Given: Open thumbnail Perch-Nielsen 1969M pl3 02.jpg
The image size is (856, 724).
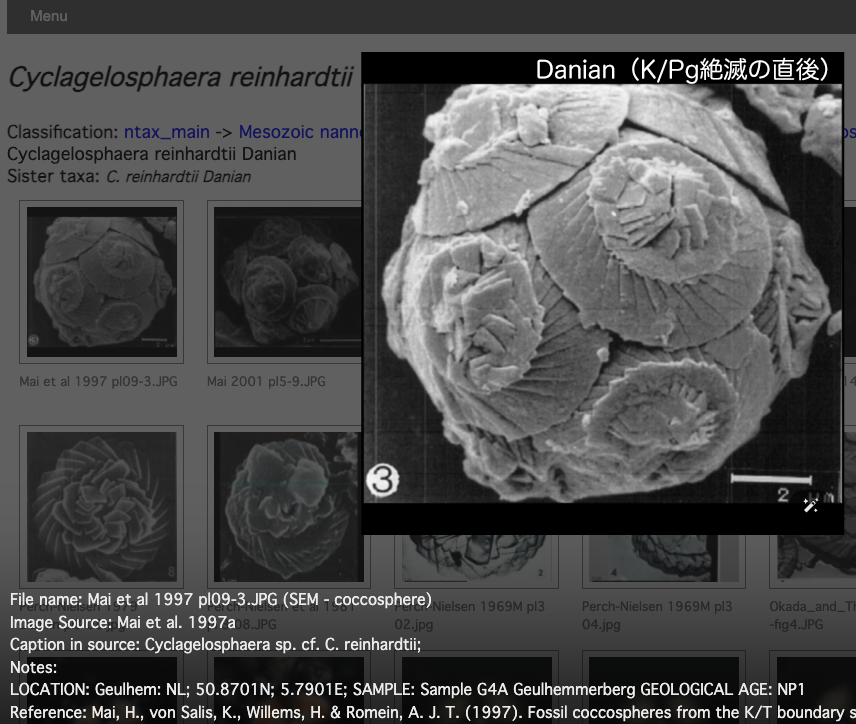Looking at the screenshot, I should point(476,561).
